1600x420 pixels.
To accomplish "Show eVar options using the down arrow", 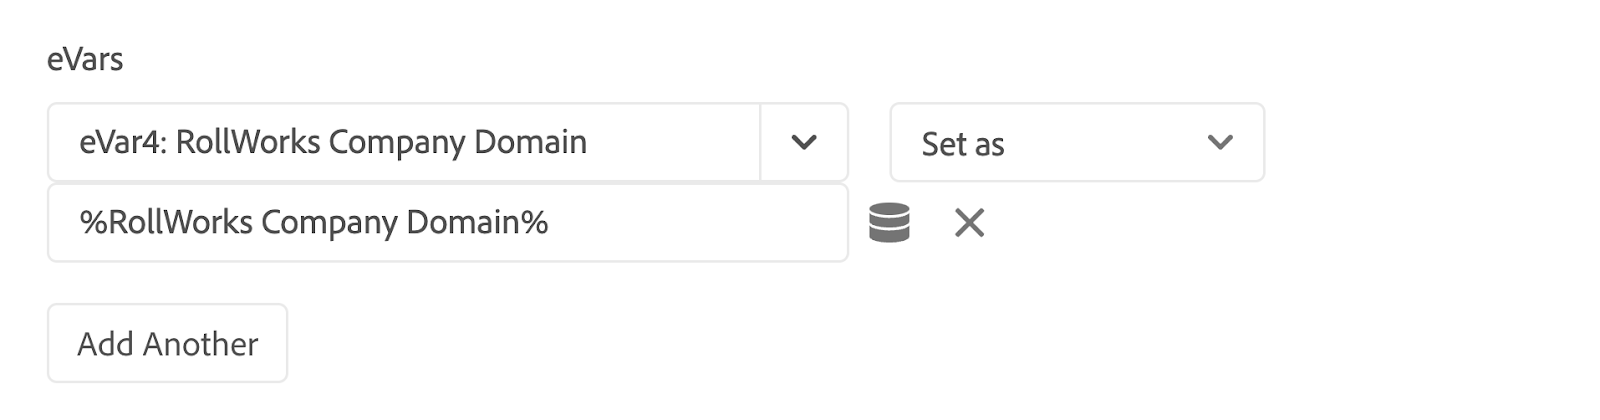I will (x=804, y=142).
